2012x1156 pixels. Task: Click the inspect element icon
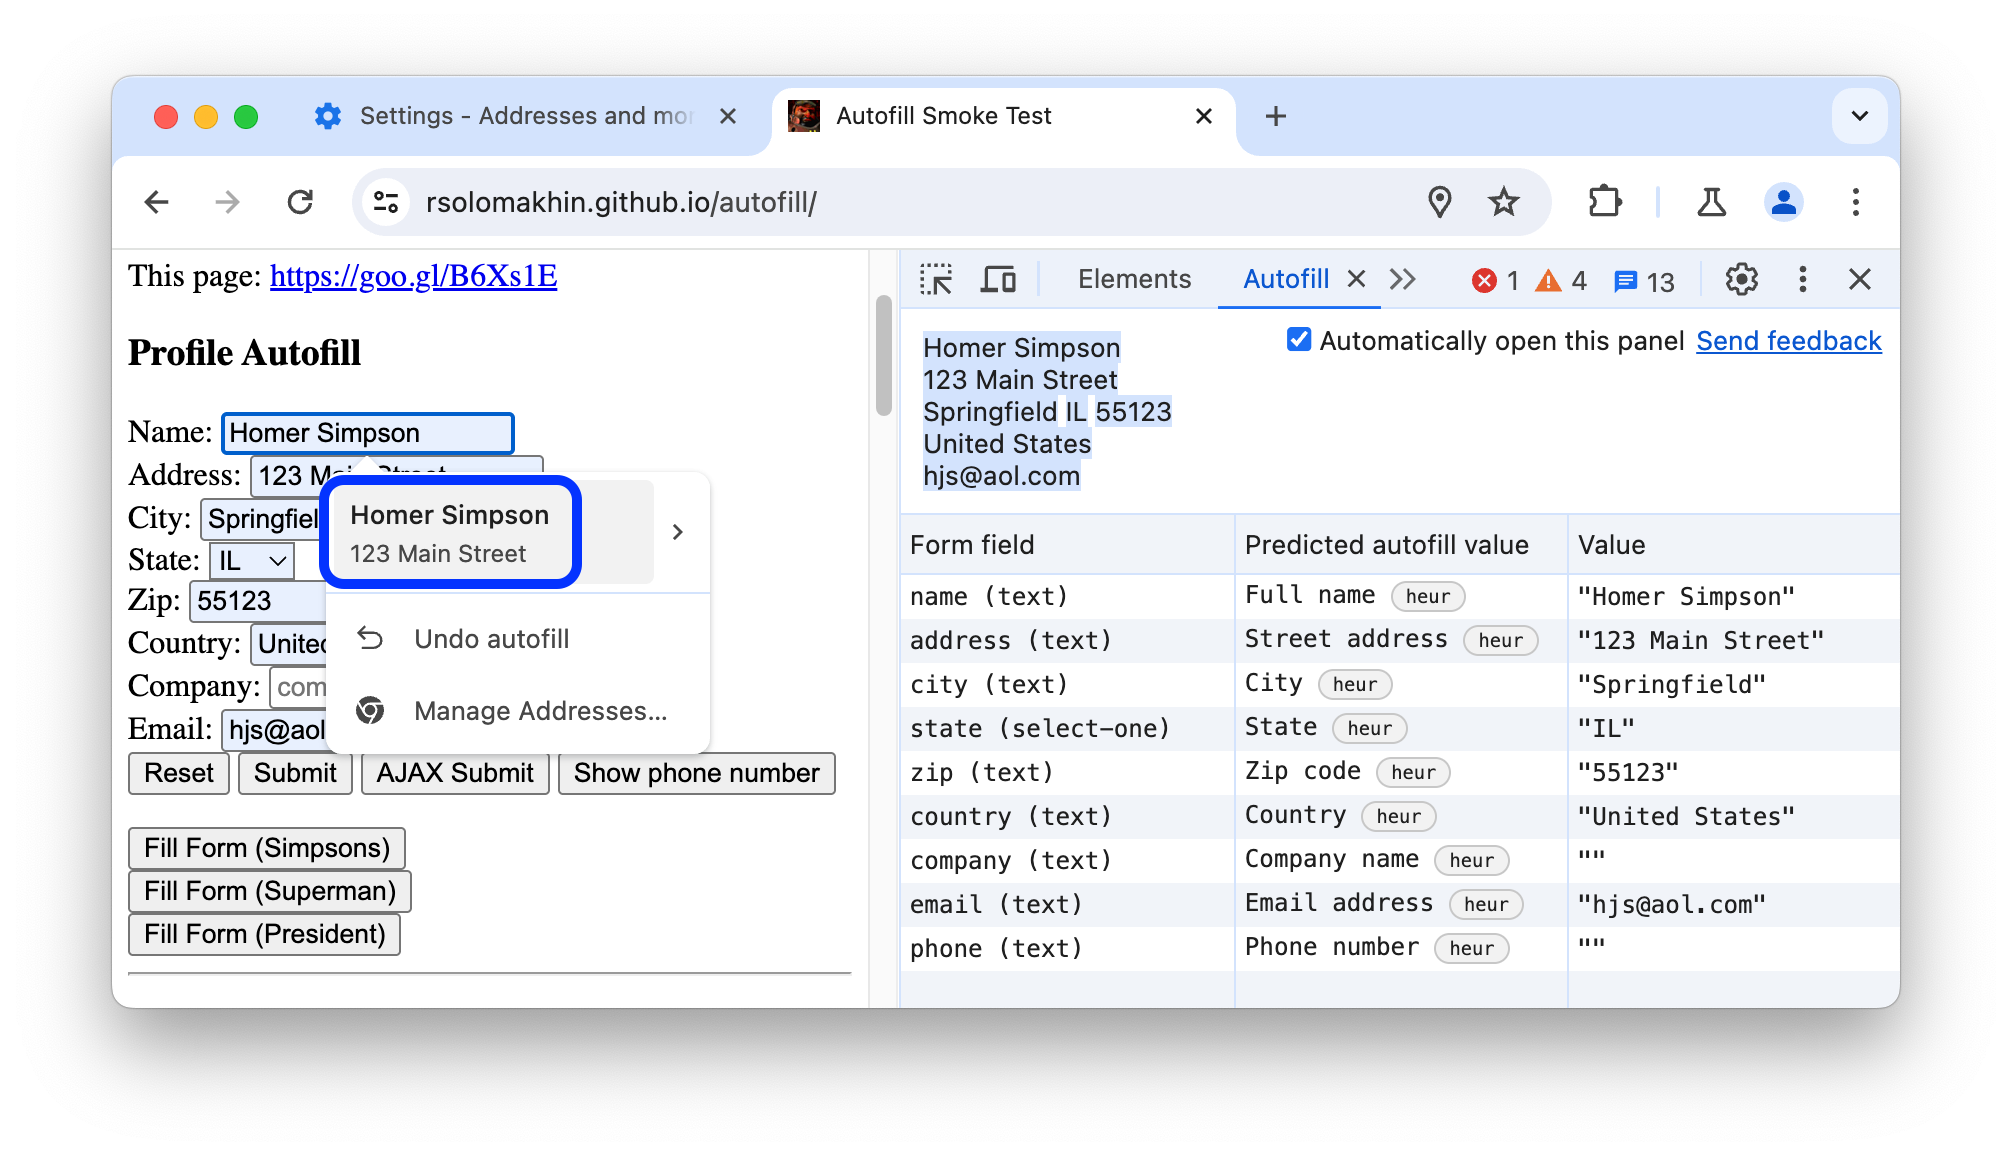(936, 279)
